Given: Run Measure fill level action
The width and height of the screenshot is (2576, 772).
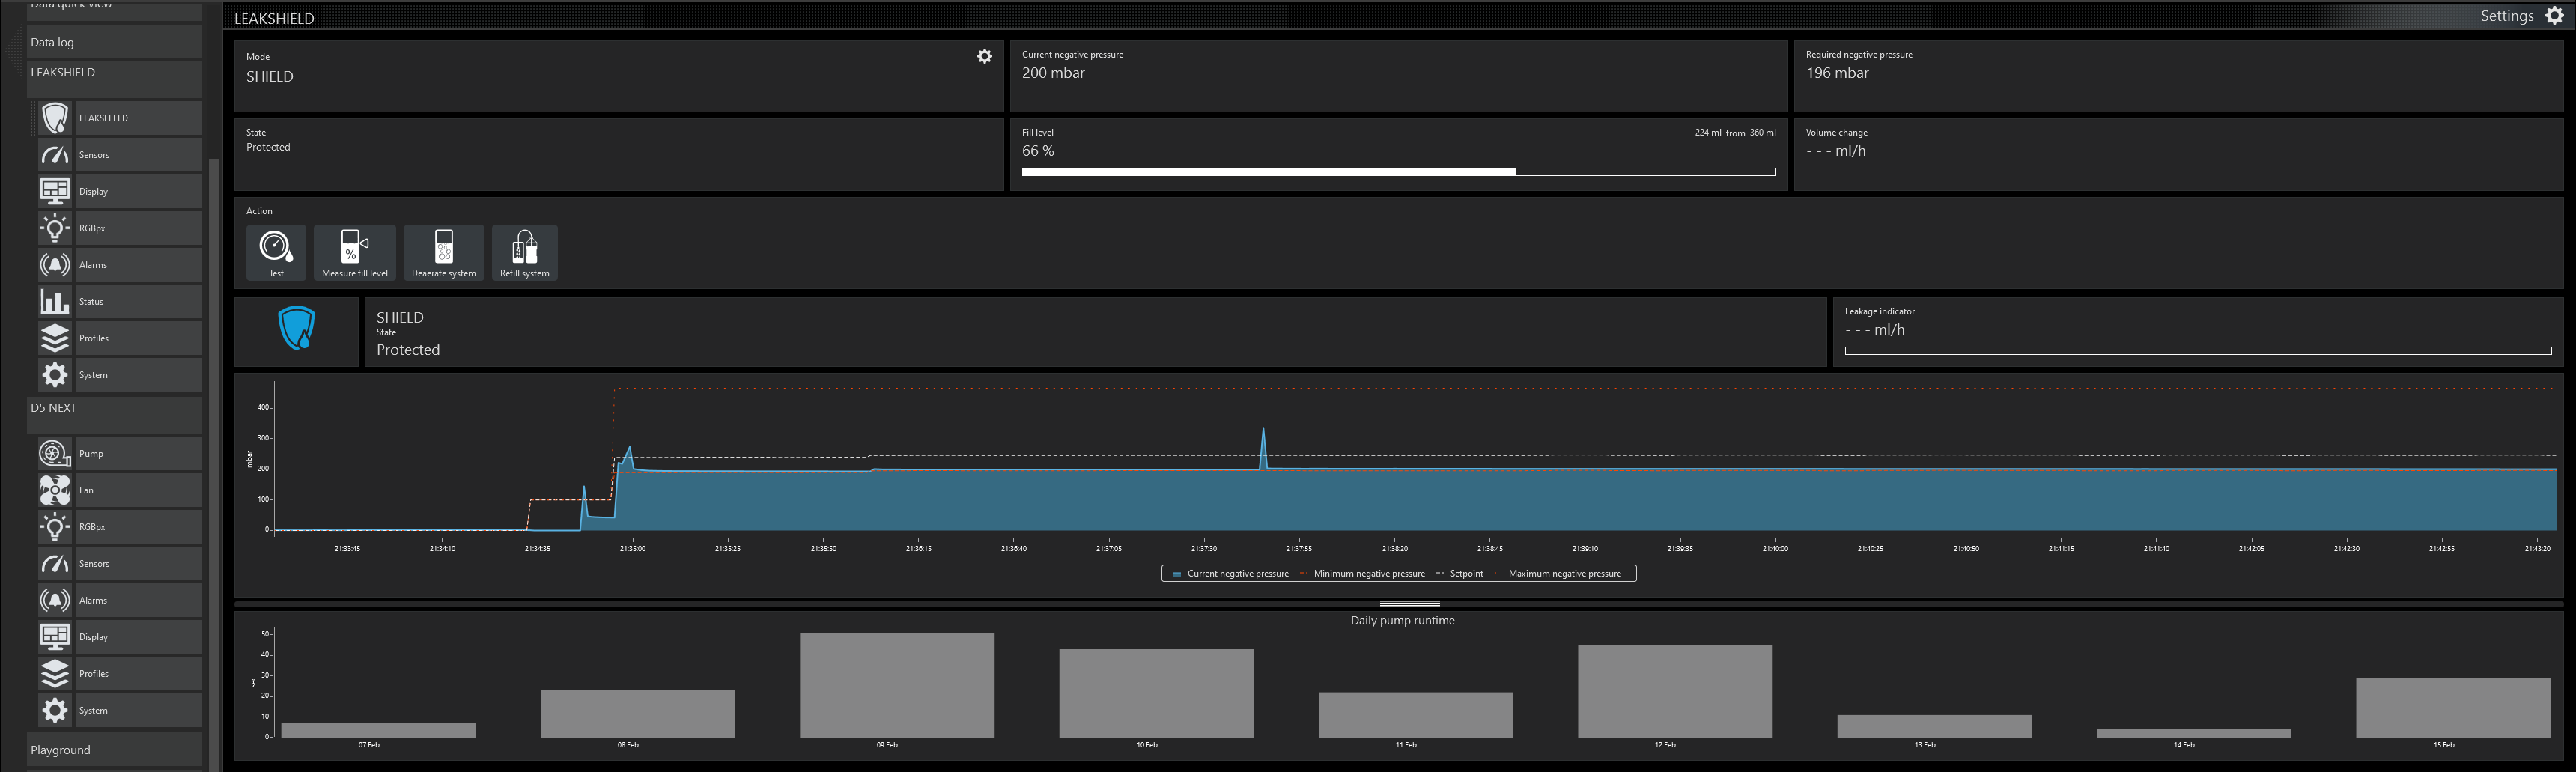Looking at the screenshot, I should click(355, 252).
